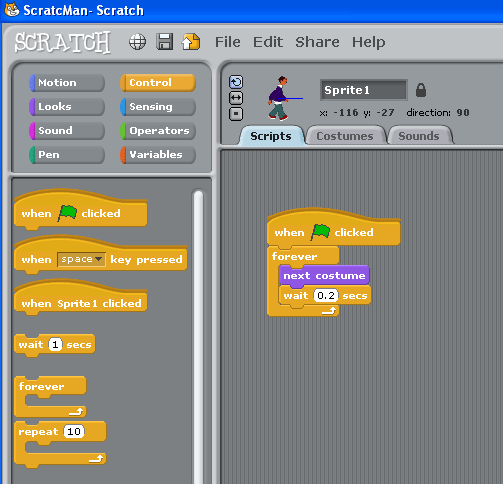Click the forever block in scripts area
This screenshot has height=484, width=503.
303,256
